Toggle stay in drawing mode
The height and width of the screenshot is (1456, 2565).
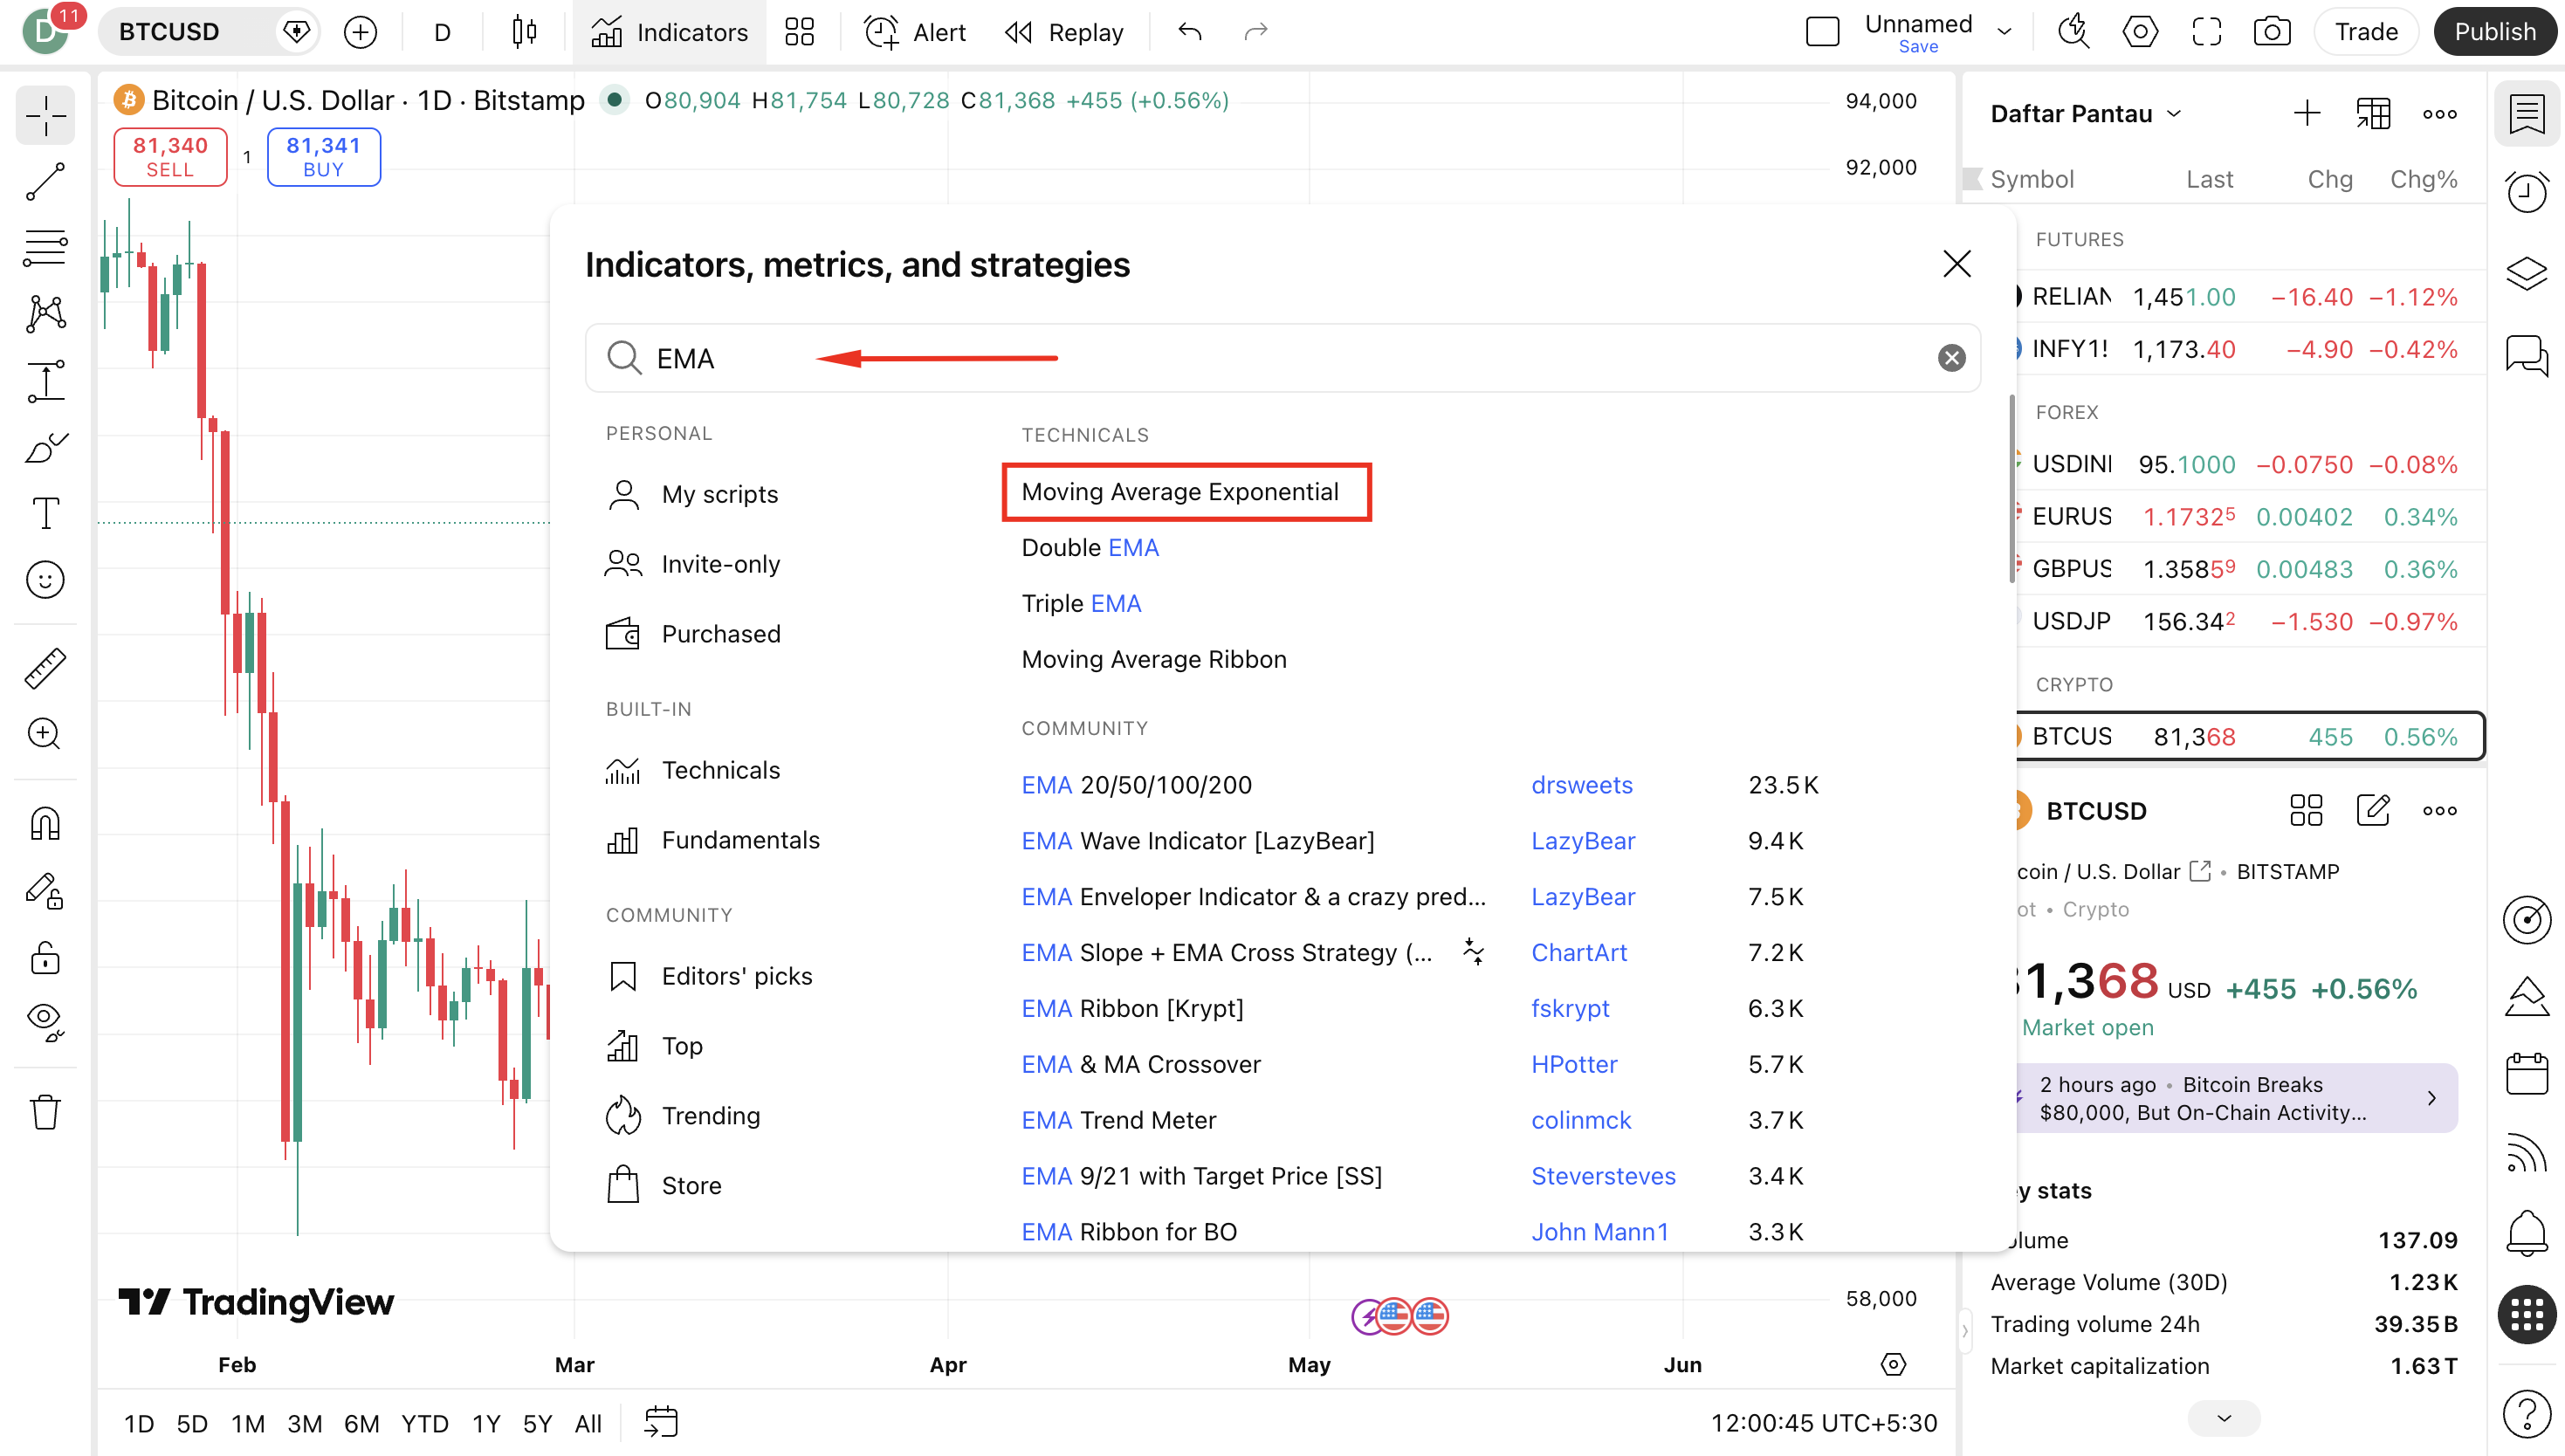click(45, 890)
